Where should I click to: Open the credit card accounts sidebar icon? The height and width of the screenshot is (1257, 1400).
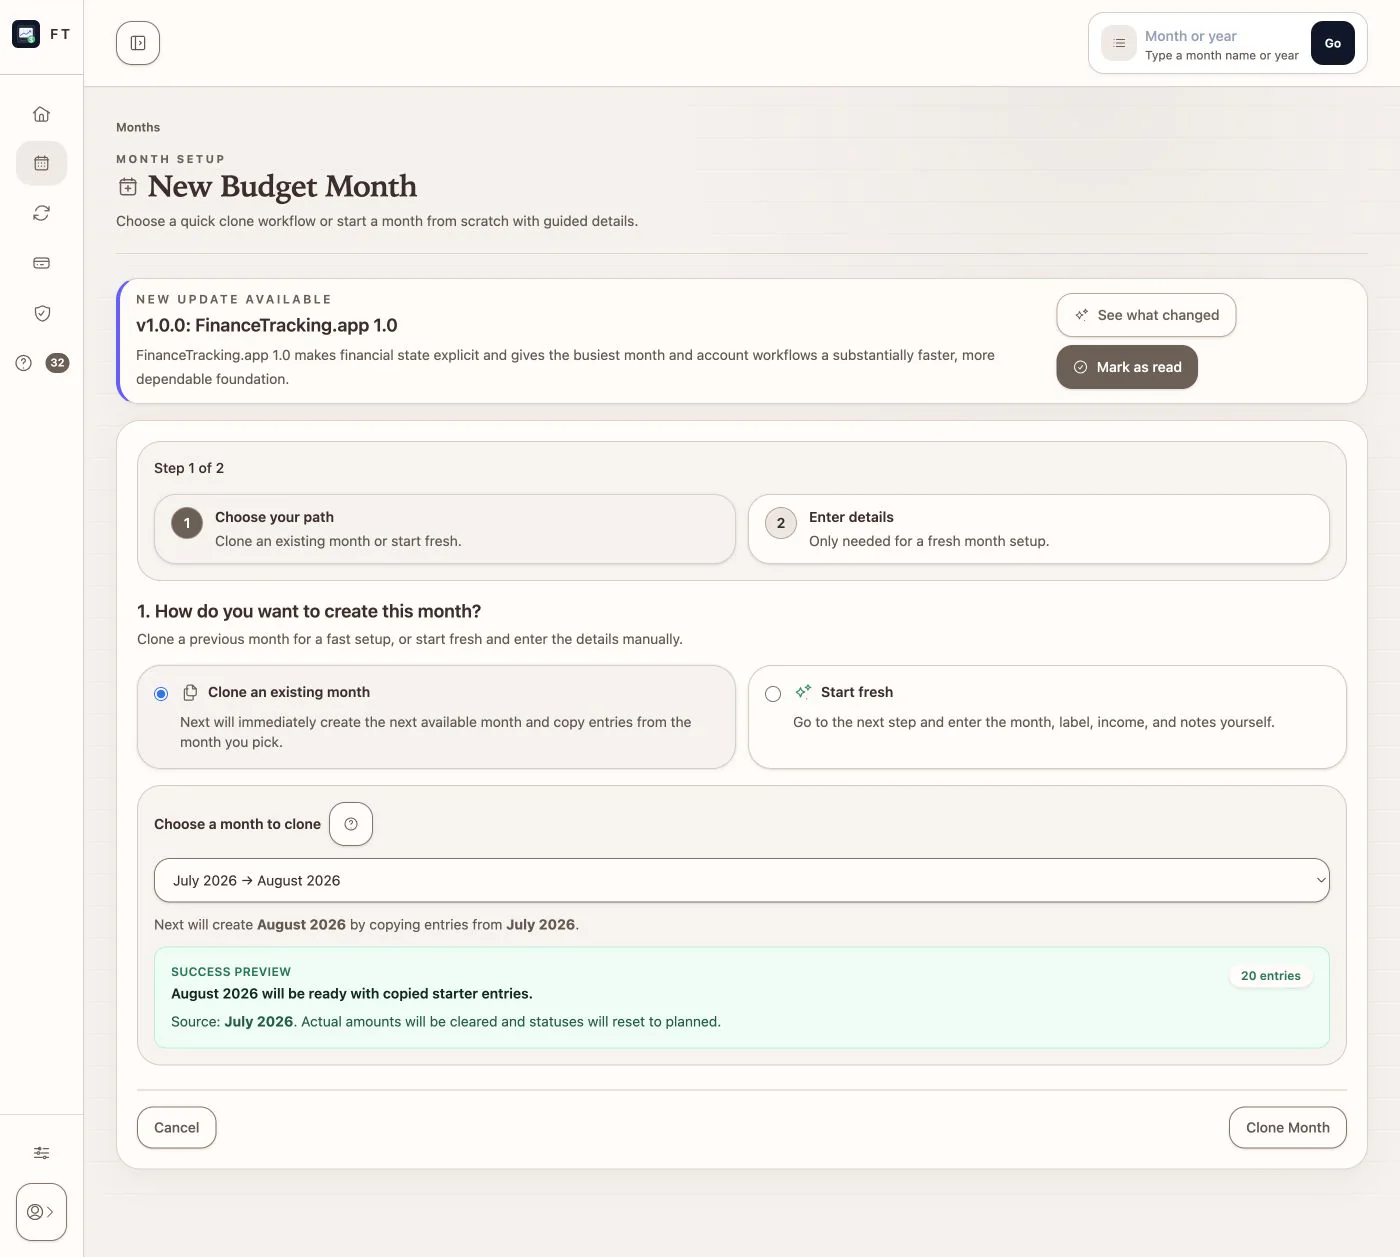pos(41,263)
